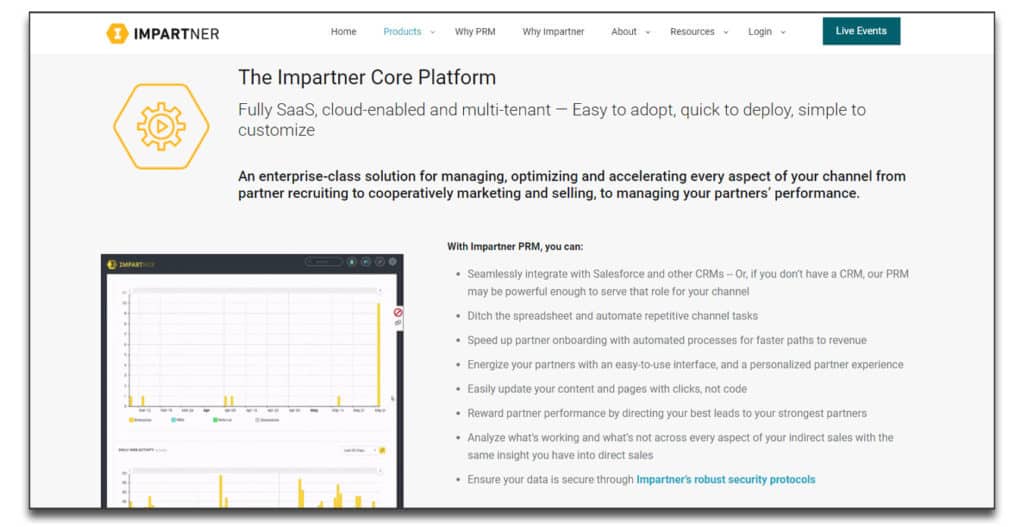Screen dimensions: 1024x527
Task: Open the date-range dropdown above the lower chart
Action: point(360,450)
